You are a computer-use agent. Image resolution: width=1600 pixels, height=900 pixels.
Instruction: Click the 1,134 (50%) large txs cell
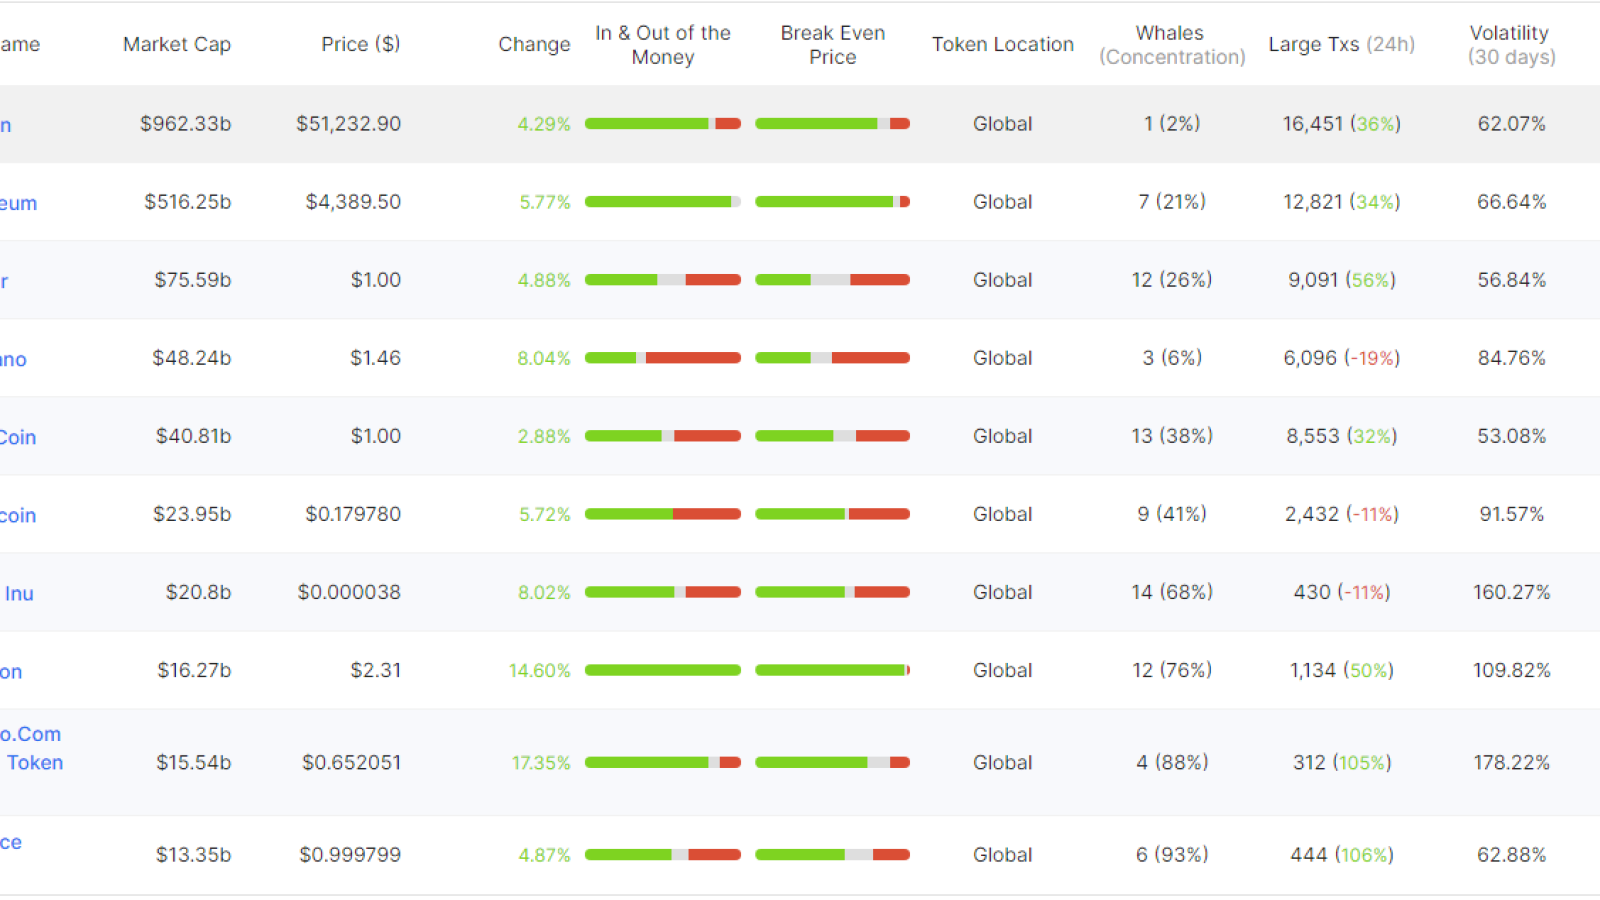[1342, 670]
